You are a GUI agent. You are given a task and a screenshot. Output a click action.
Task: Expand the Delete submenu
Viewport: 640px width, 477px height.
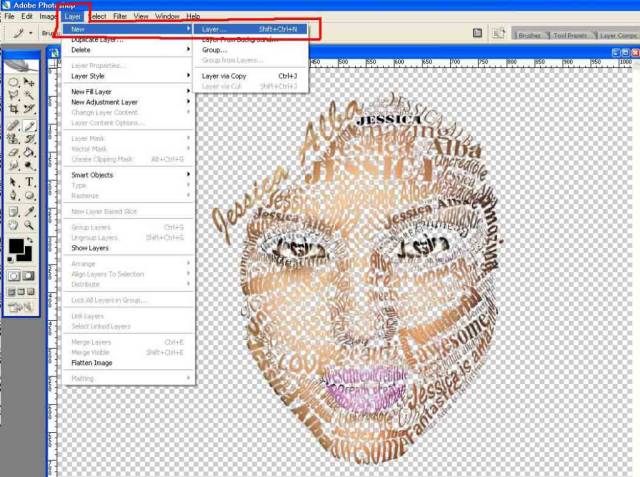click(x=128, y=50)
